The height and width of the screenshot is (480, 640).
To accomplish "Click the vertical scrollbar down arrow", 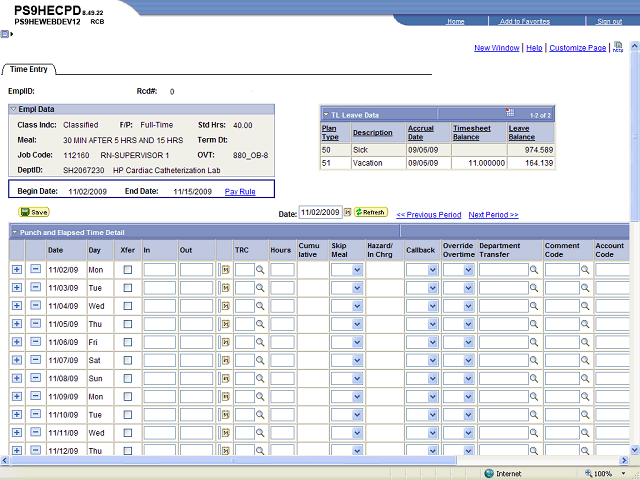I will [635, 450].
